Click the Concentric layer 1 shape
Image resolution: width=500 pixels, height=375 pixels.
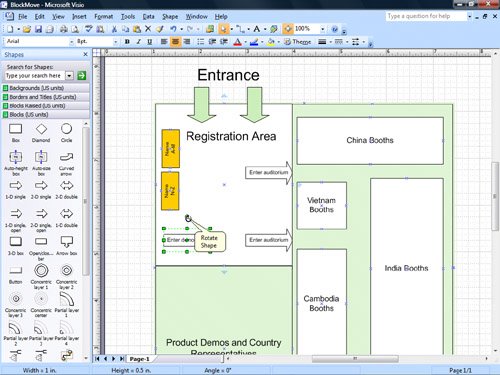pos(41,276)
